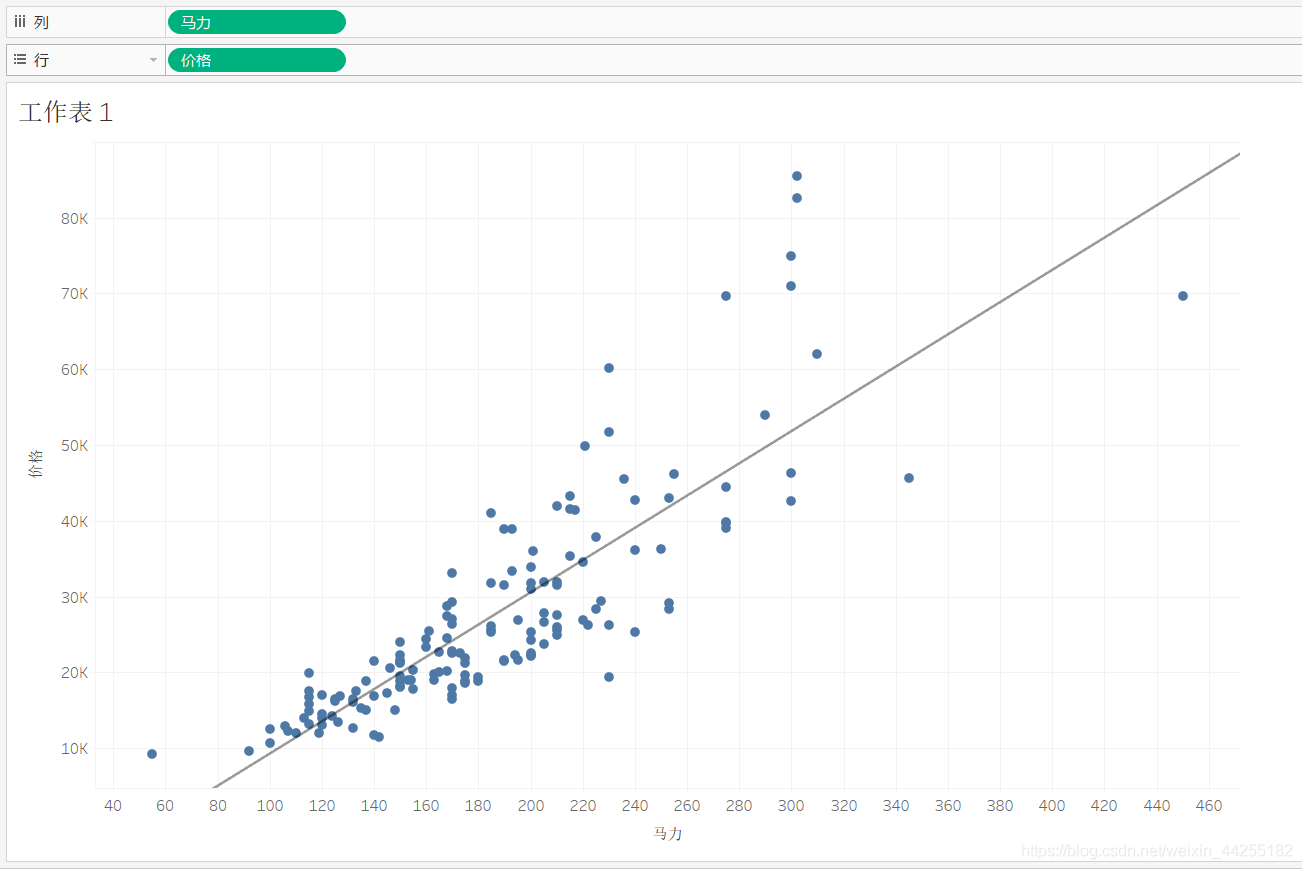The width and height of the screenshot is (1302, 869).
Task: Click the 60K label on the price axis
Action: pos(77,370)
